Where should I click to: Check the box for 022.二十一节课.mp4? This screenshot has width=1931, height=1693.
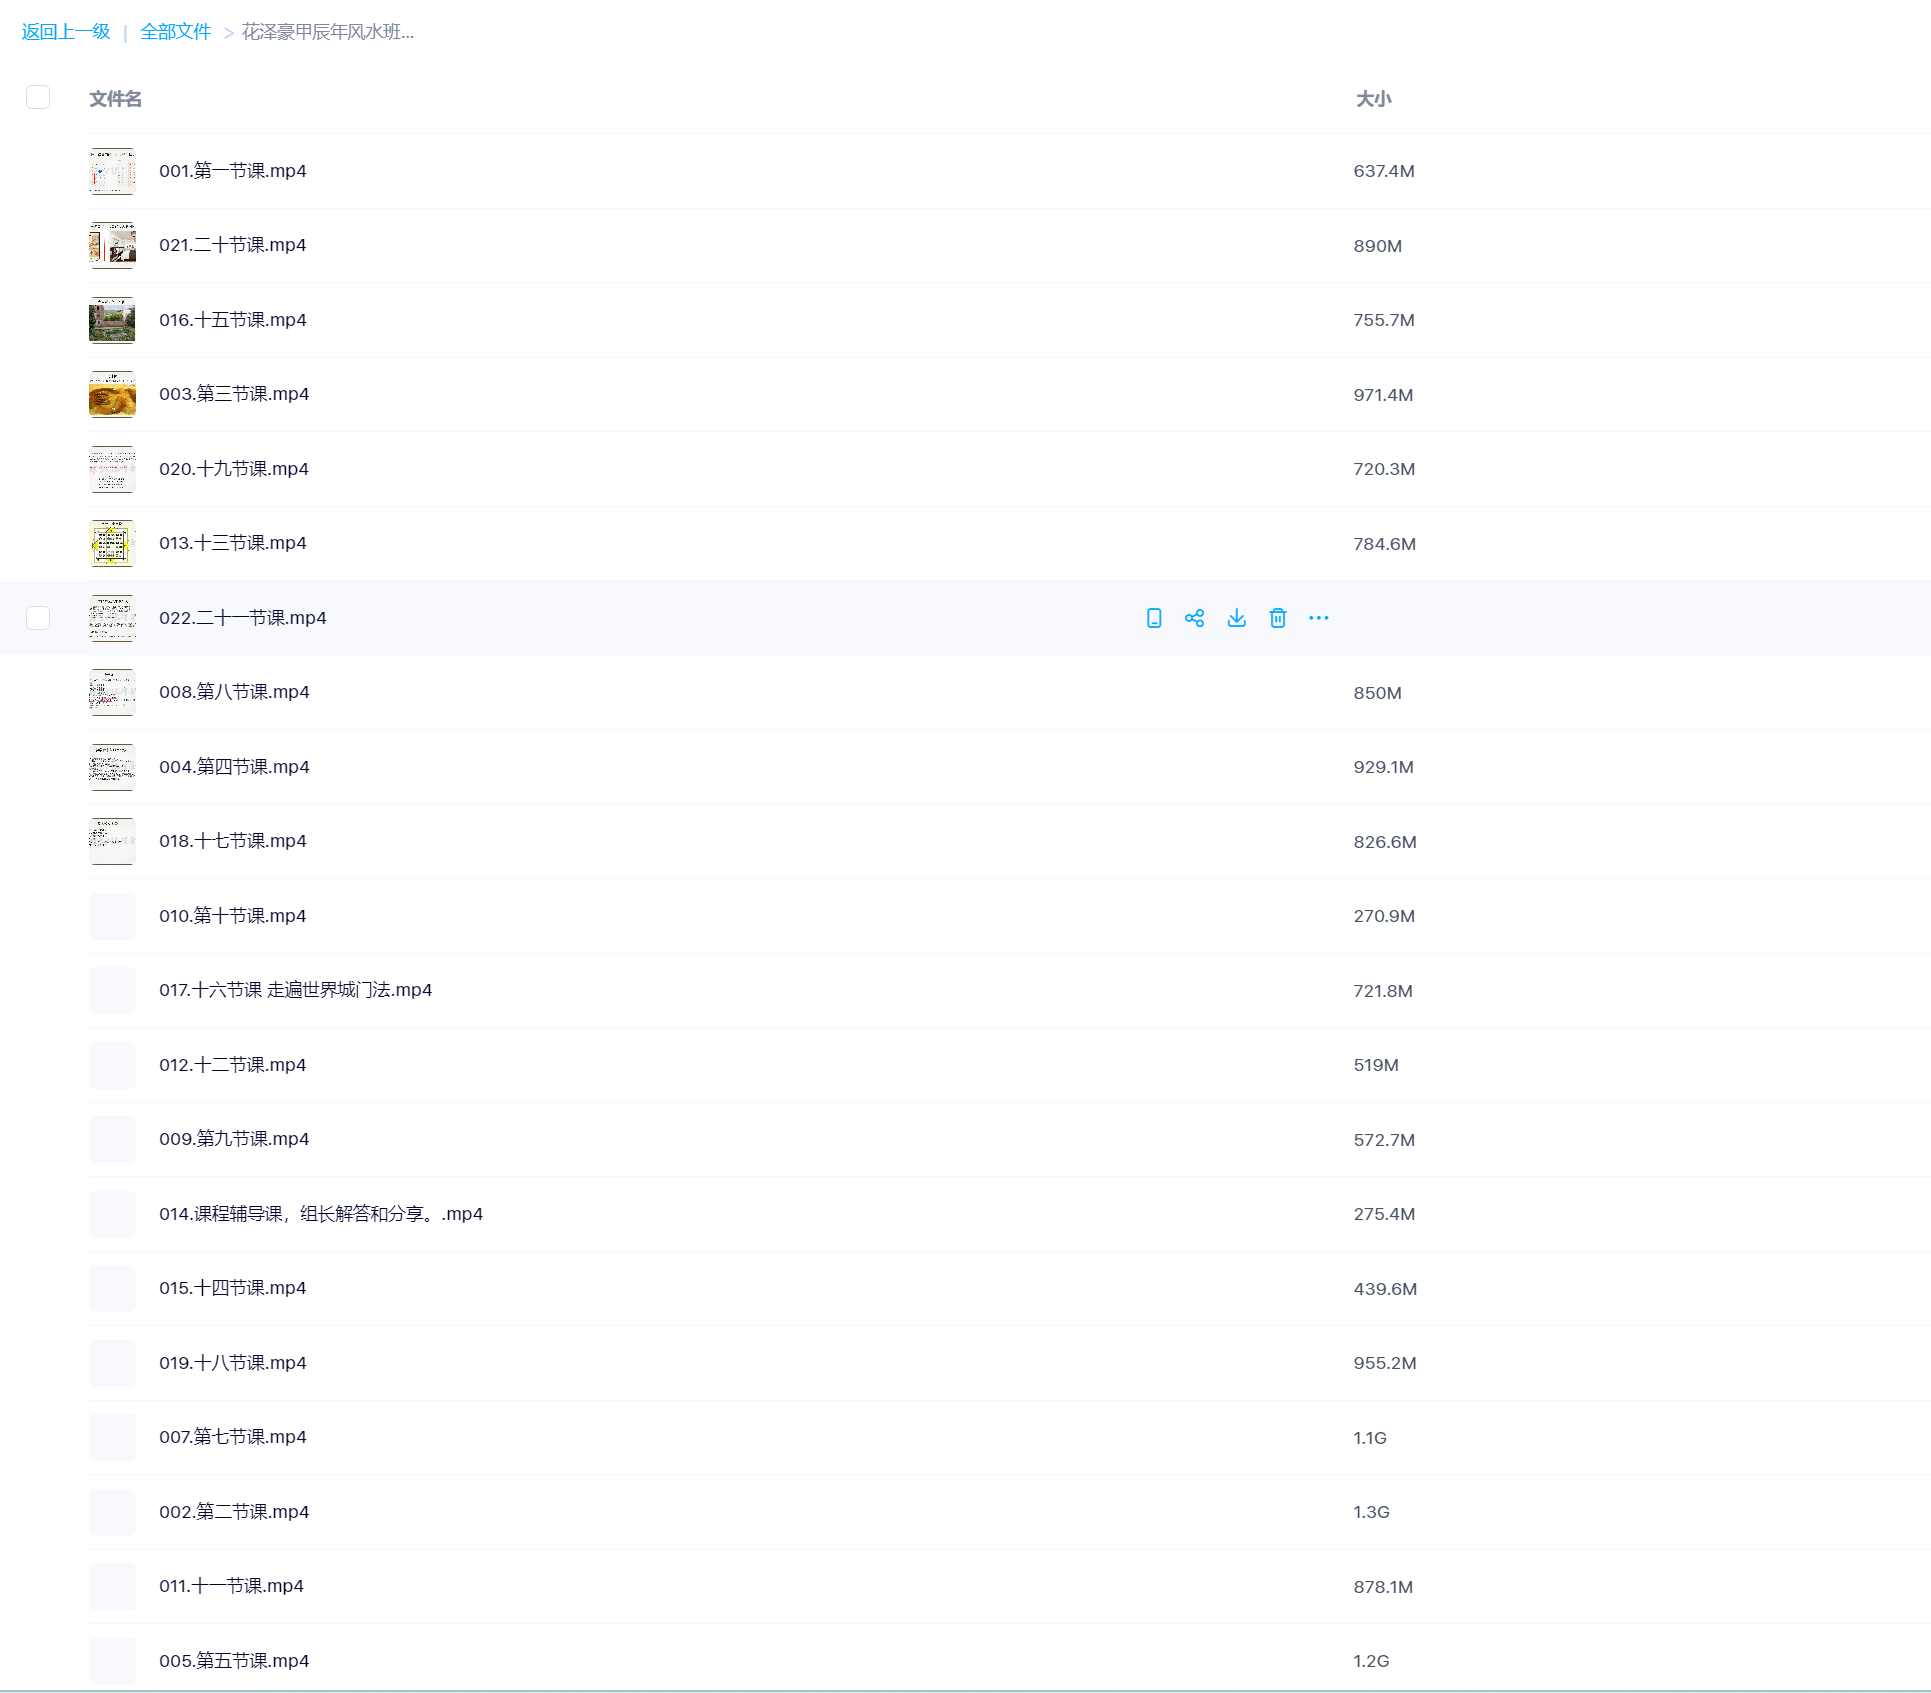[x=38, y=618]
